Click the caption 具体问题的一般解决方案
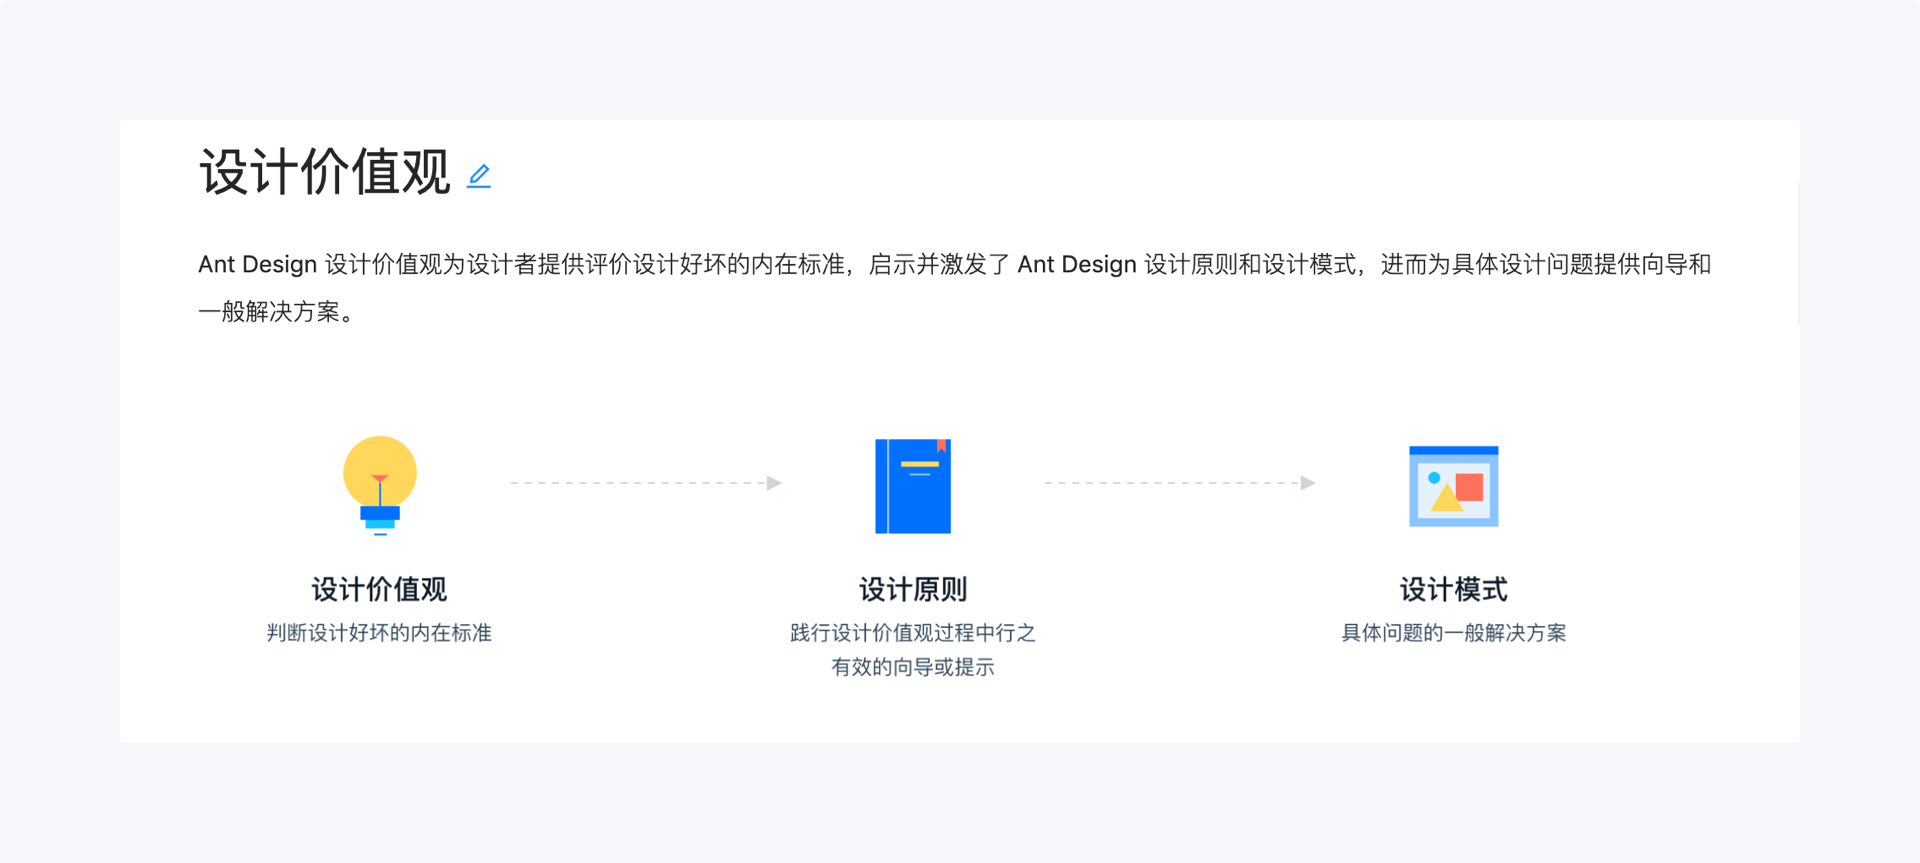This screenshot has width=1920, height=863. (1454, 633)
